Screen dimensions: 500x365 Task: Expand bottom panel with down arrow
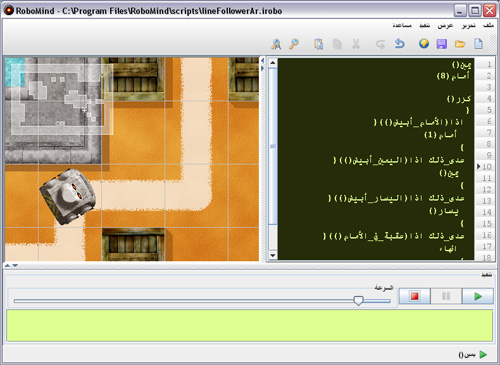15,266
